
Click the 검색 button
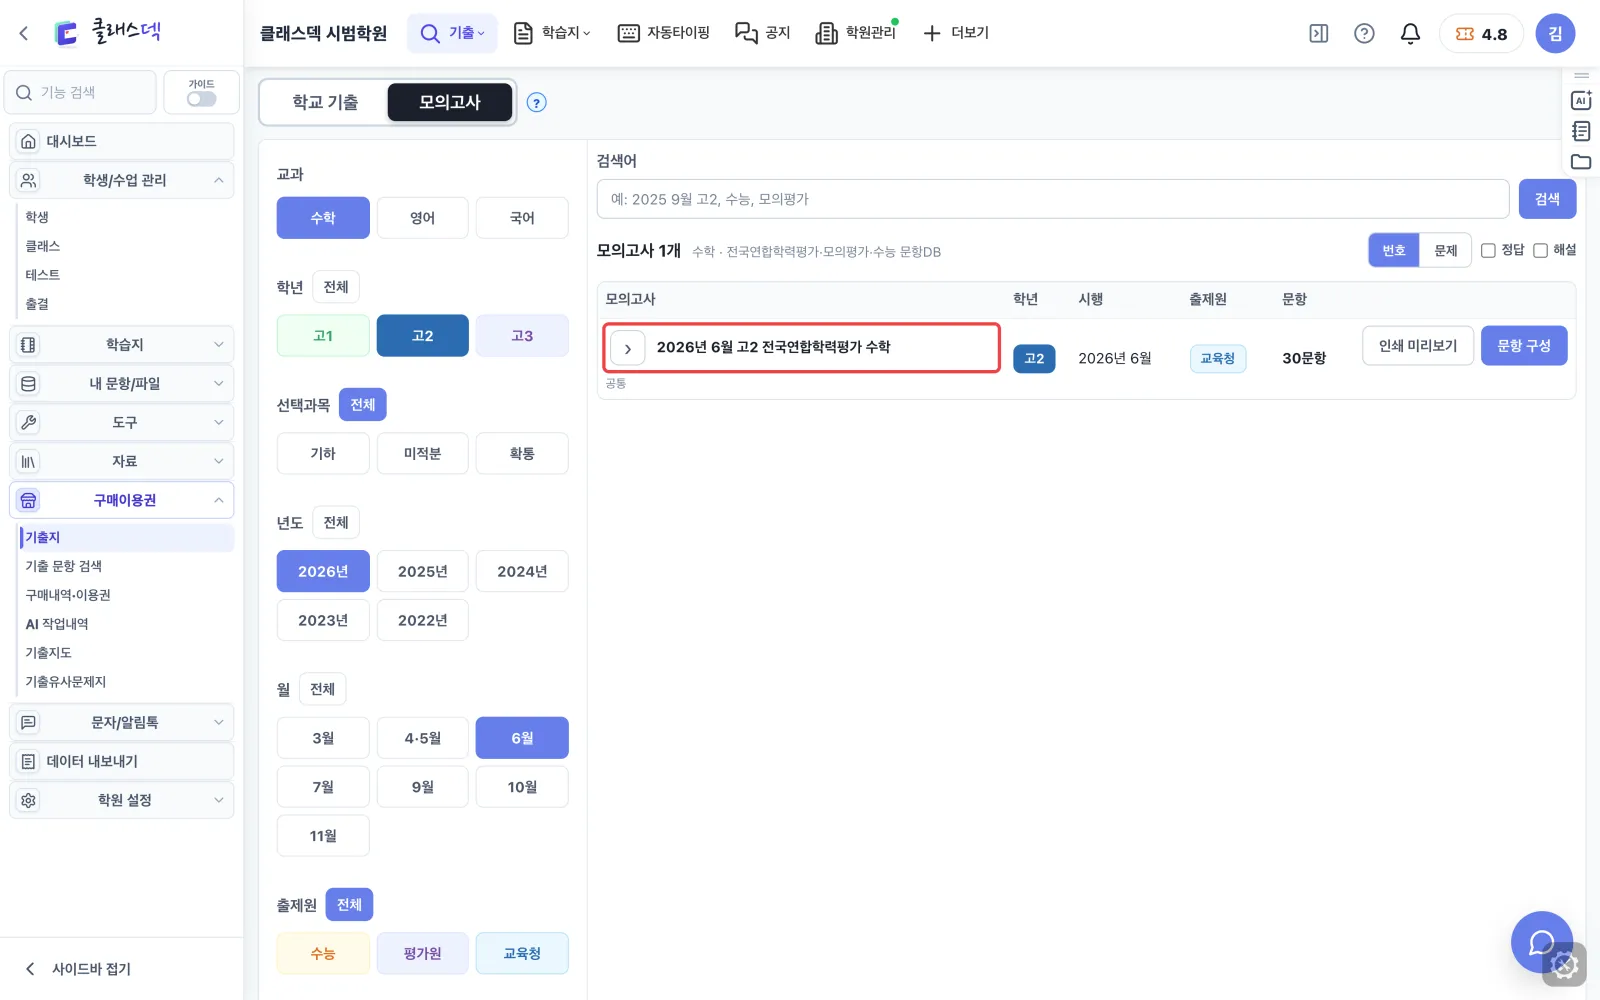(x=1547, y=199)
